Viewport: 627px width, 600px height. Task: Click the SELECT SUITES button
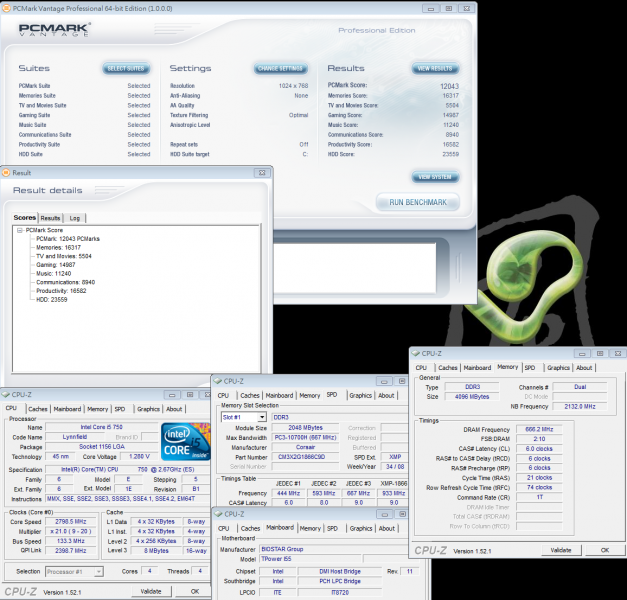[x=126, y=68]
